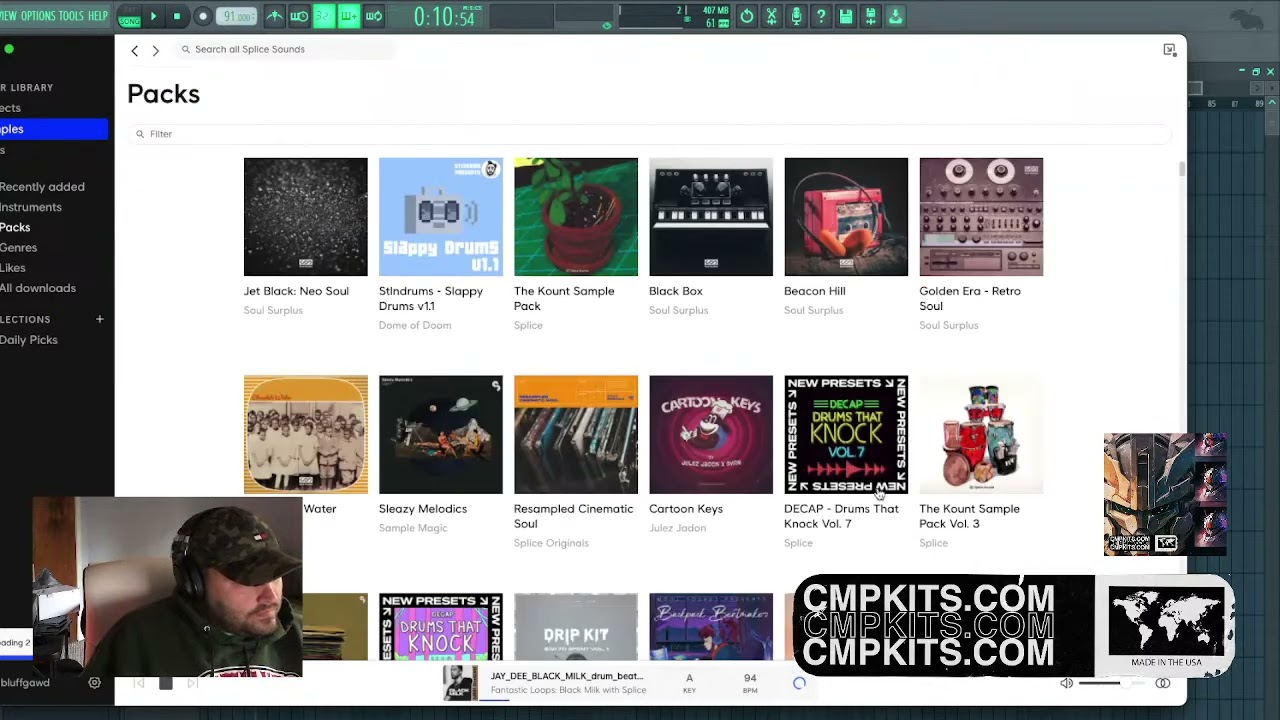Viewport: 1280px width, 720px height.
Task: Skip to previous sample in Splice player
Action: [139, 683]
